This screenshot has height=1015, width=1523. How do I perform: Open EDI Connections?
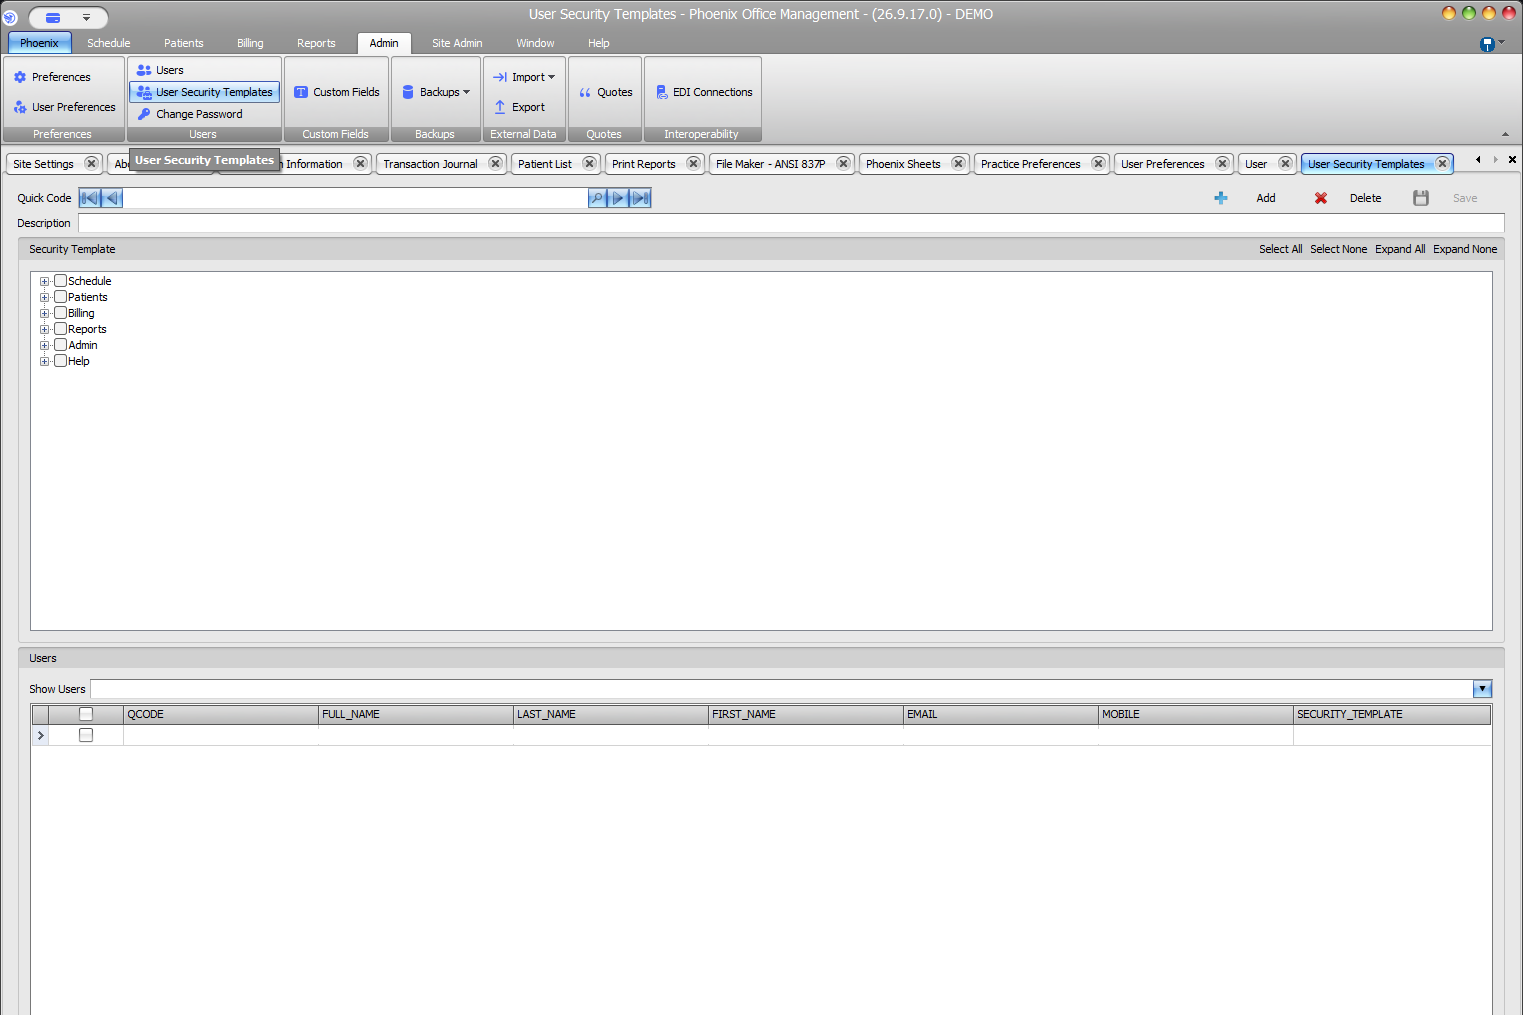pos(704,92)
